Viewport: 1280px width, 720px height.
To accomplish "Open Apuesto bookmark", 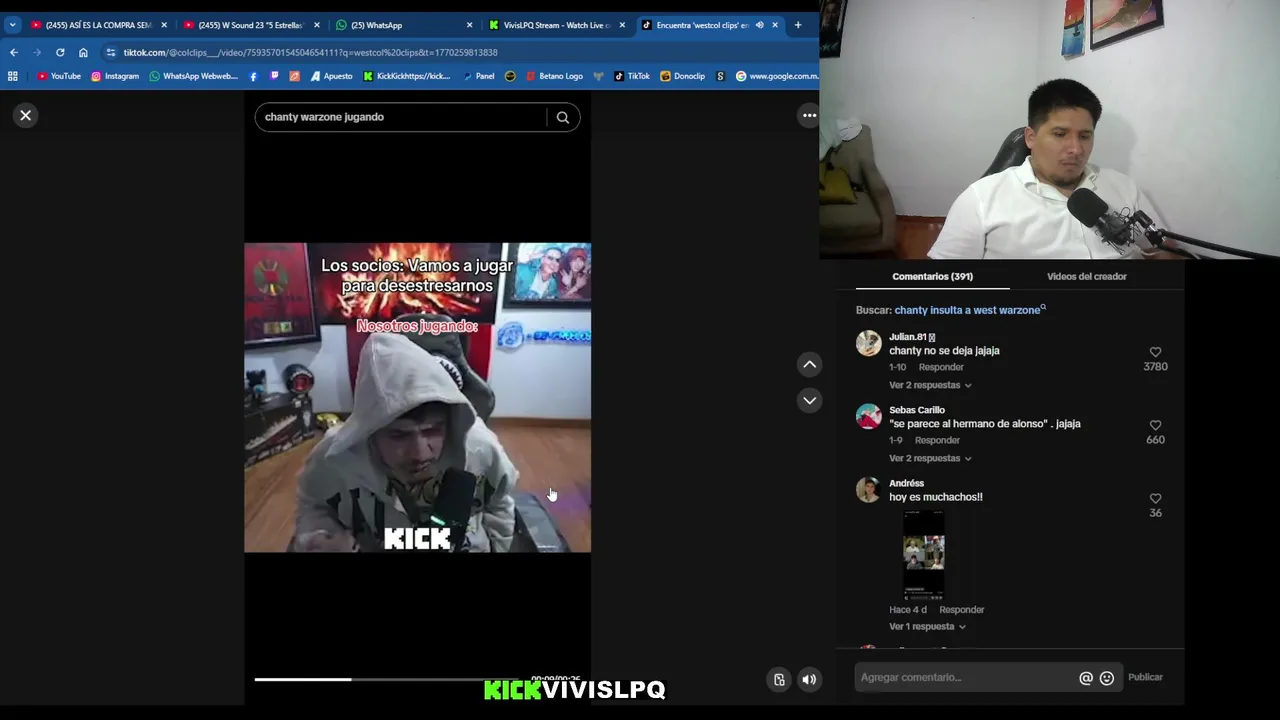I will pos(331,76).
